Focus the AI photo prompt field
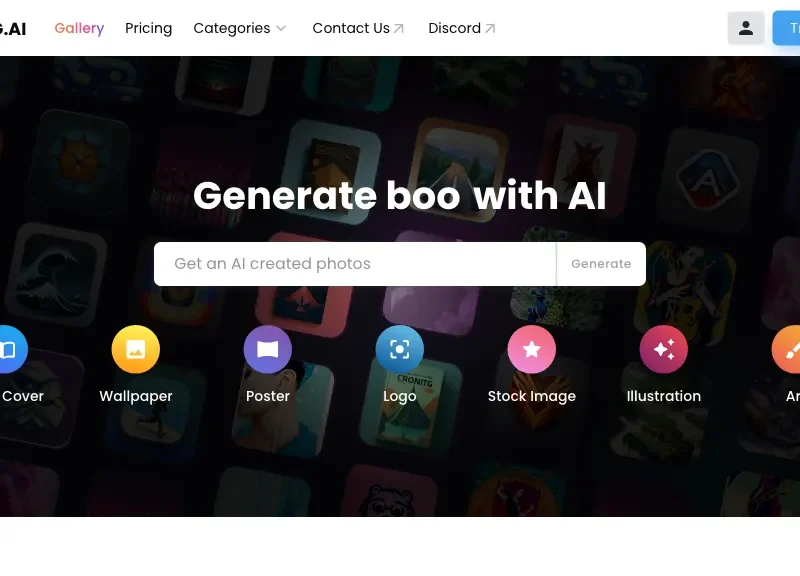 point(355,264)
